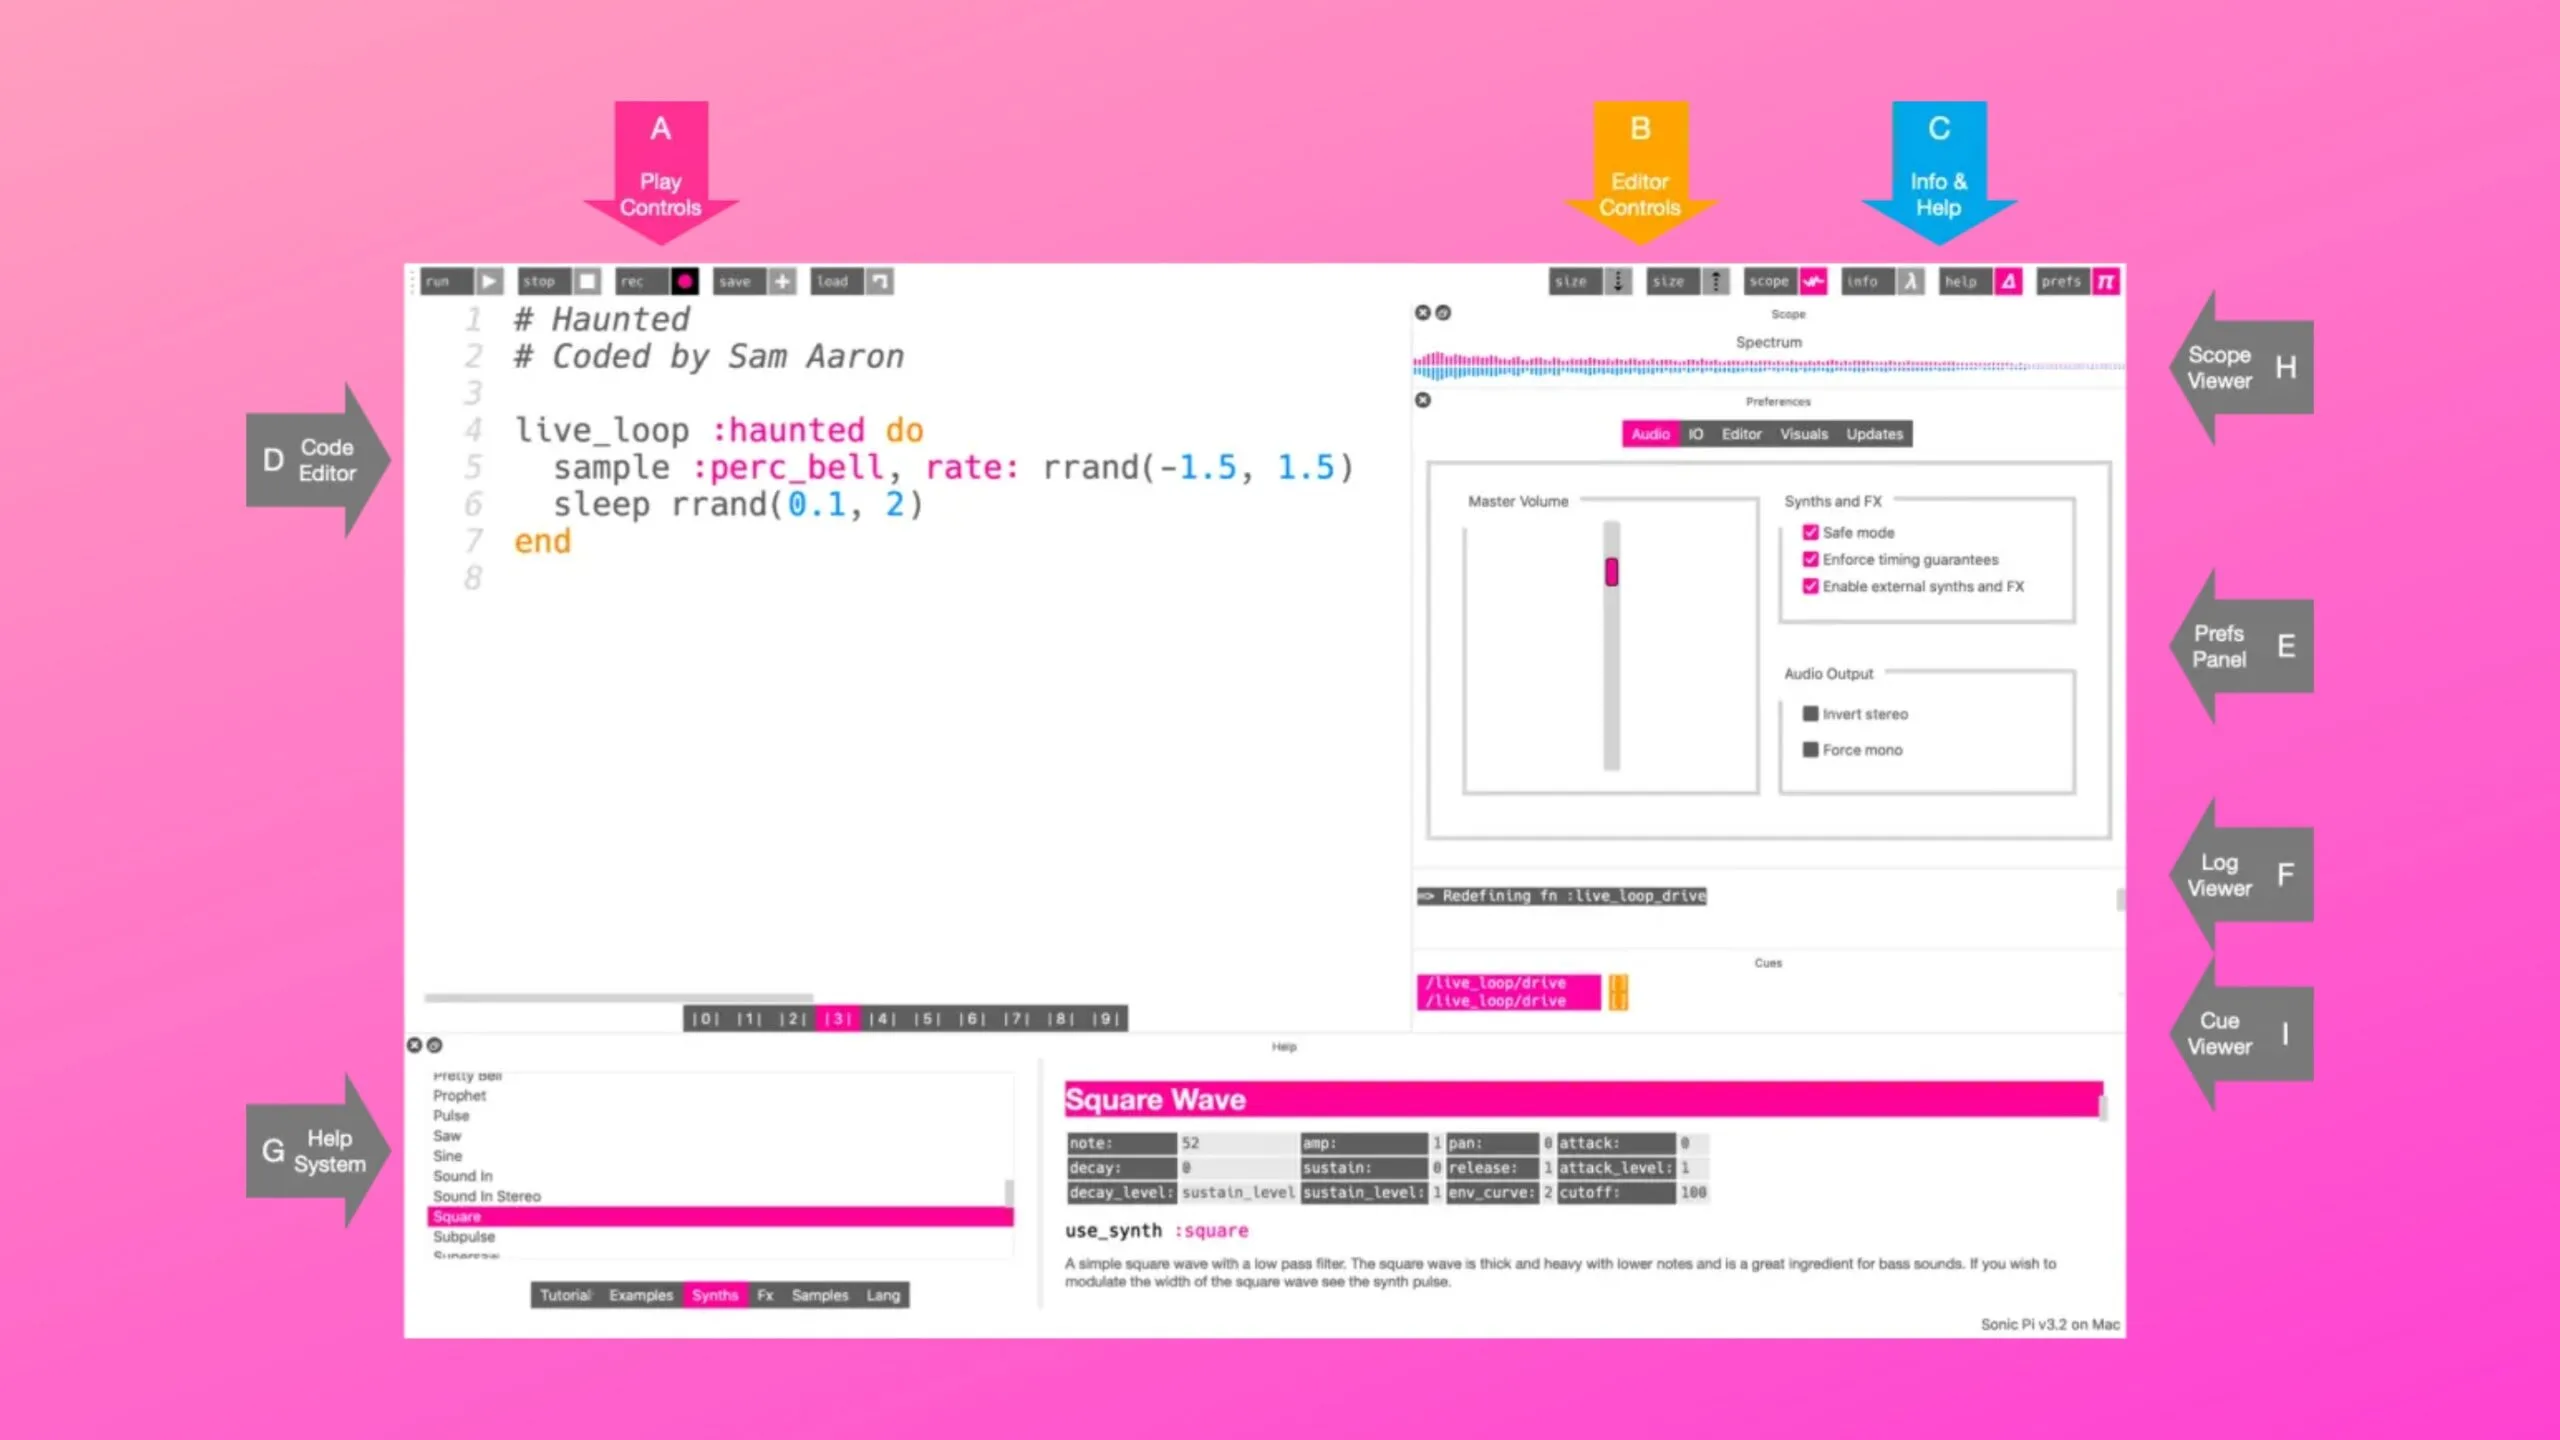Screen dimensions: 2560x1440
Task: Select Square synth from the list
Action: [x=455, y=1215]
